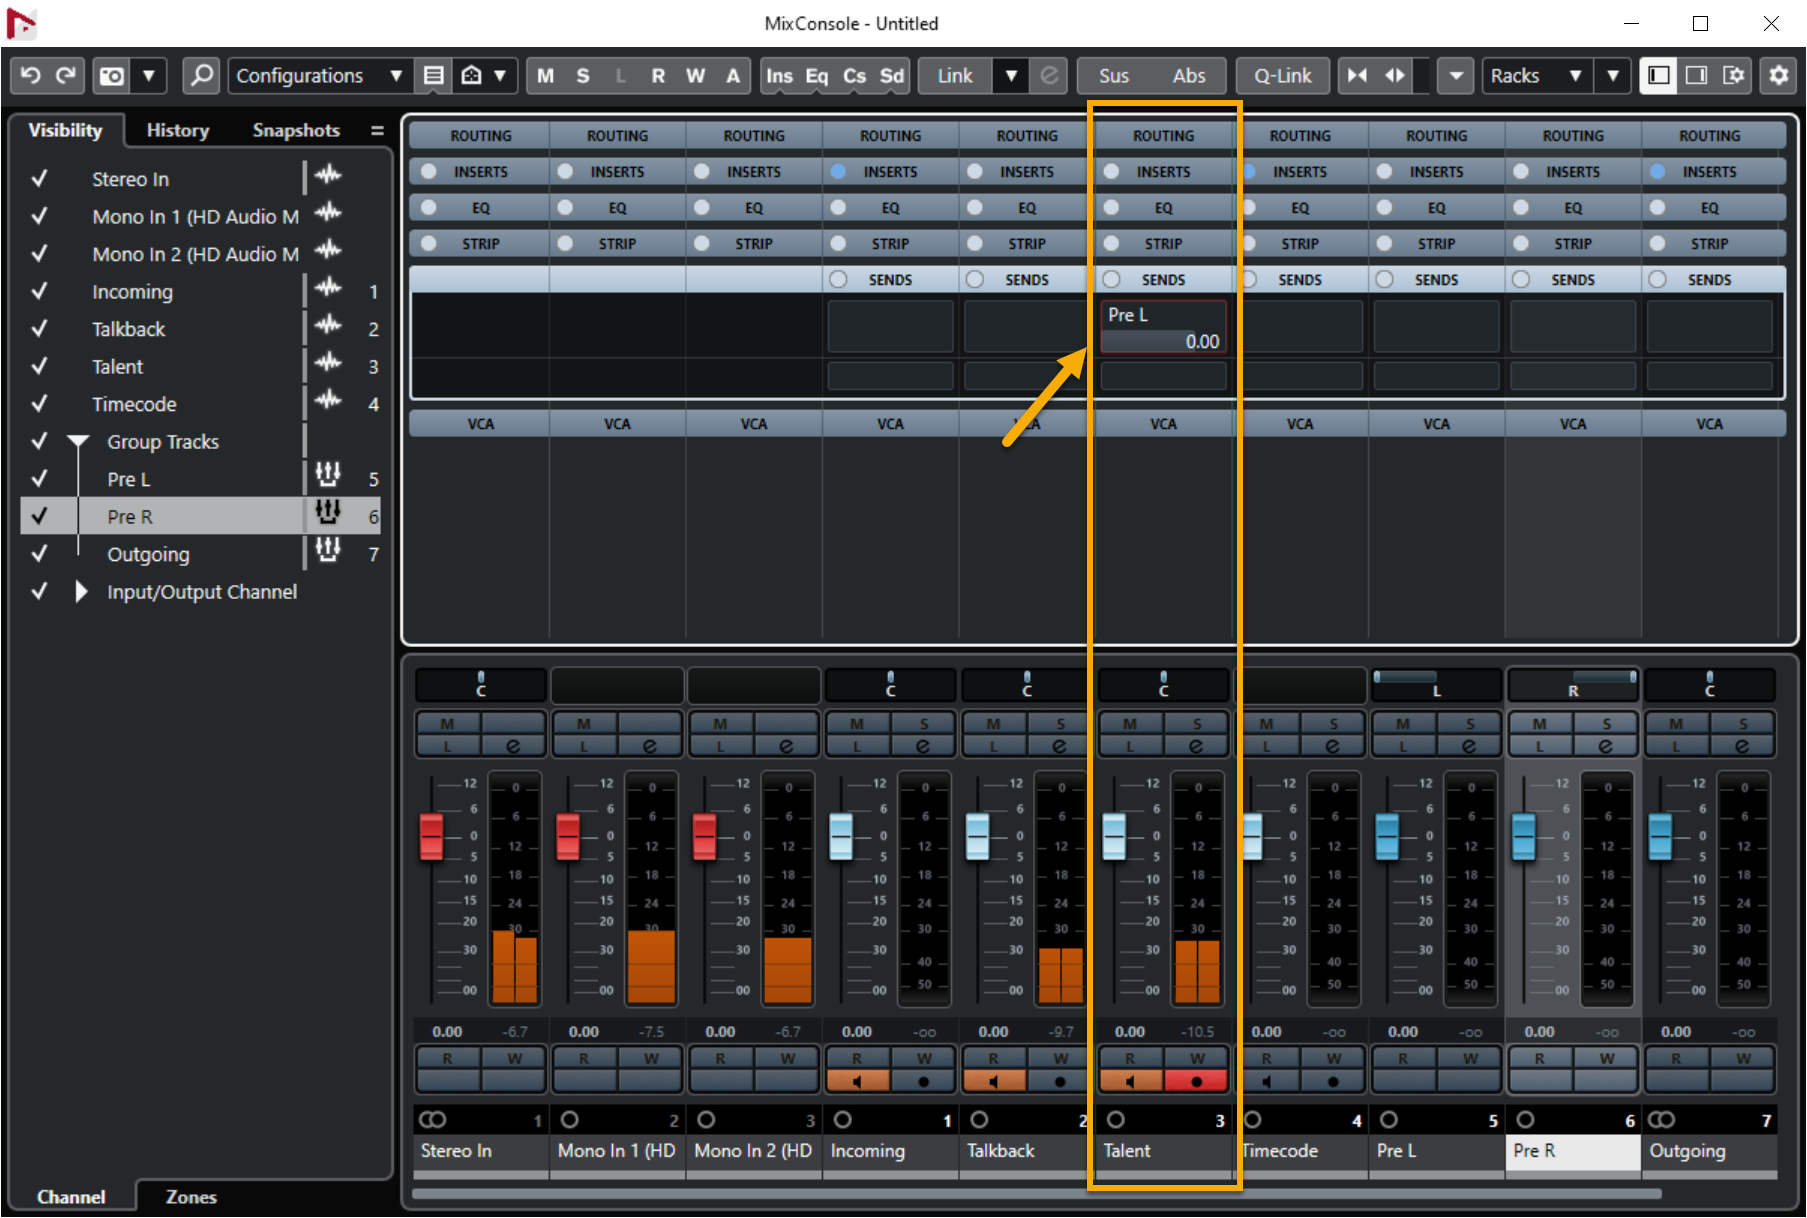Click the undo arrow in toolbar

click(x=30, y=76)
